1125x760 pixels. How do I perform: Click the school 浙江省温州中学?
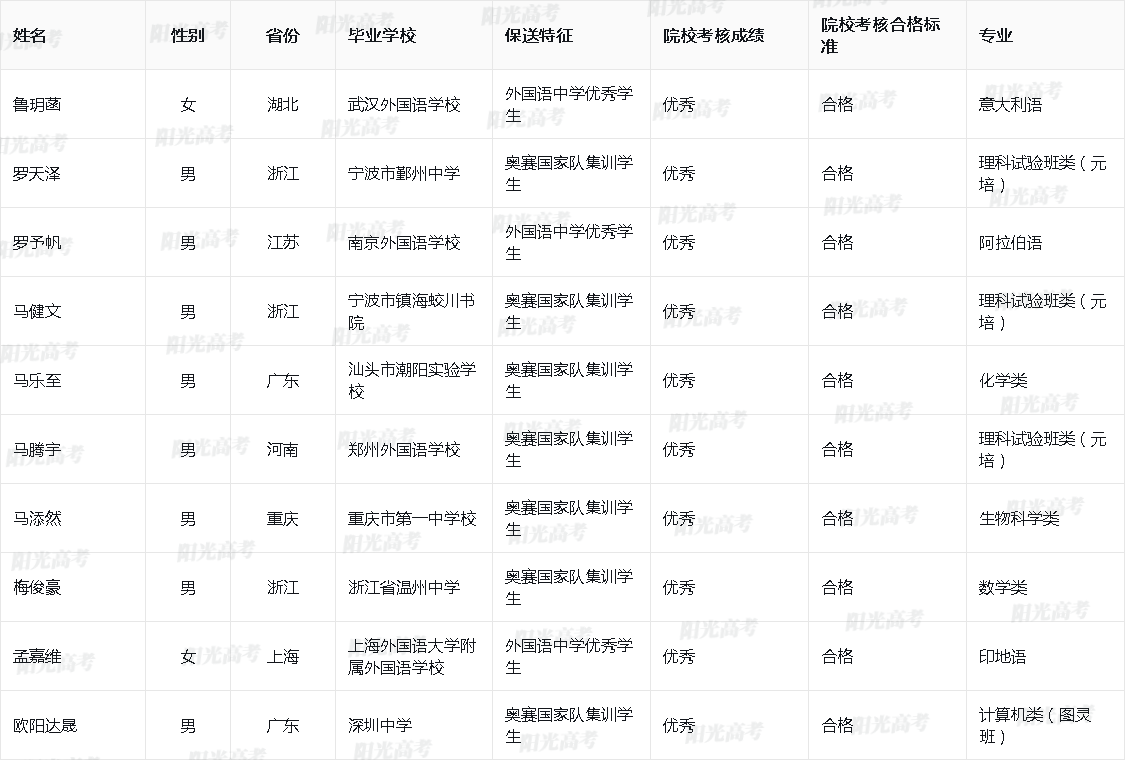404,588
